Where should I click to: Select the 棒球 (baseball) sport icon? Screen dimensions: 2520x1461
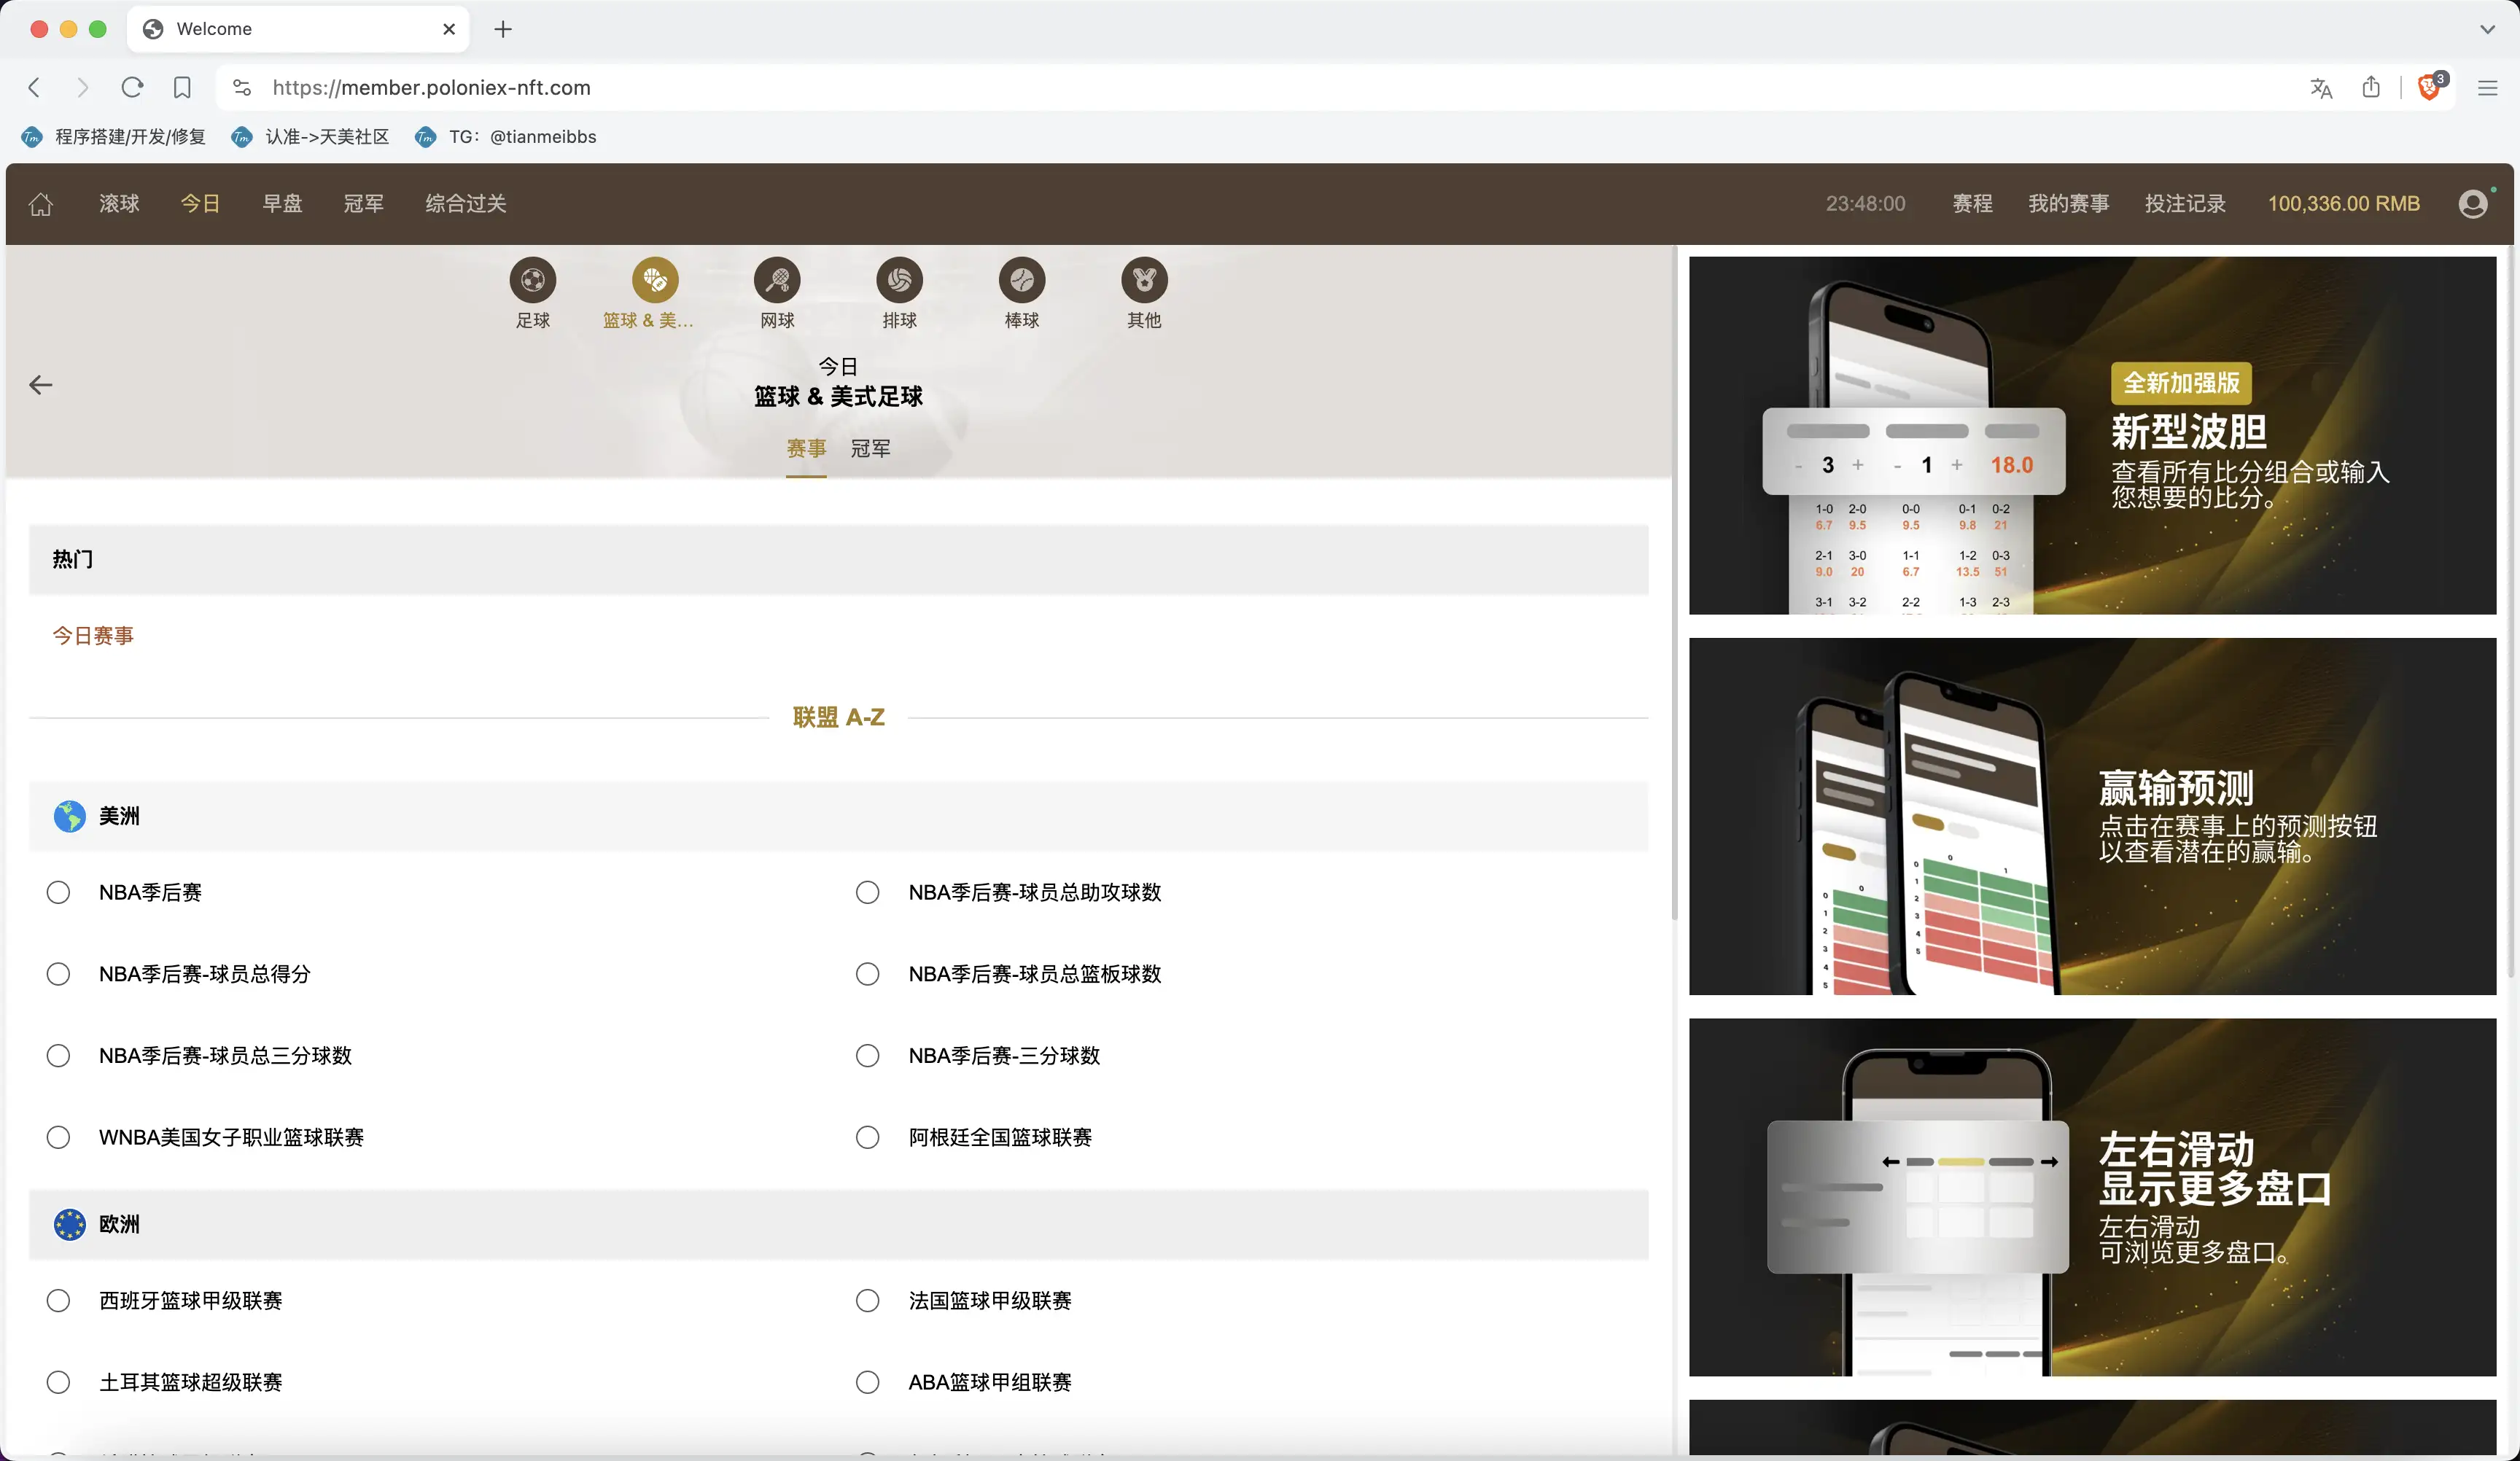1022,280
